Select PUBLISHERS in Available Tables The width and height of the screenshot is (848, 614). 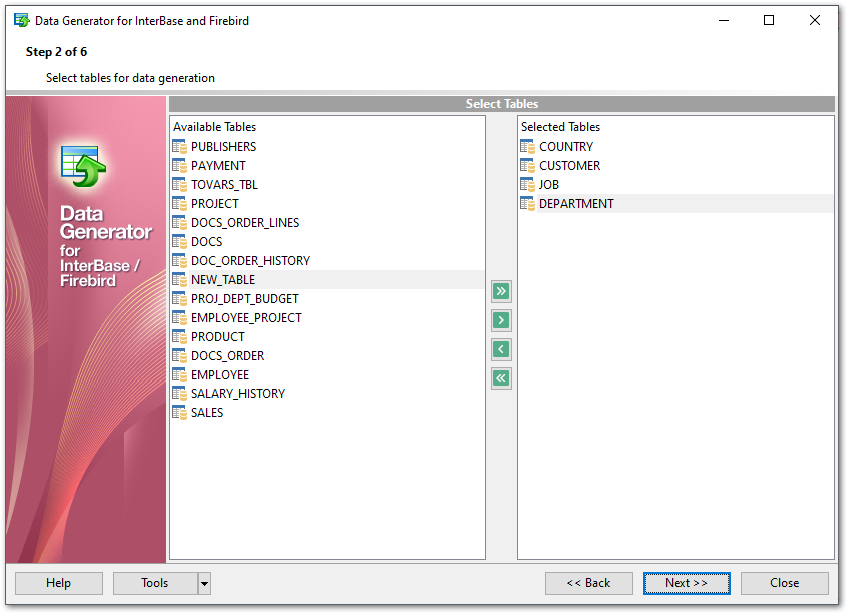pos(223,147)
